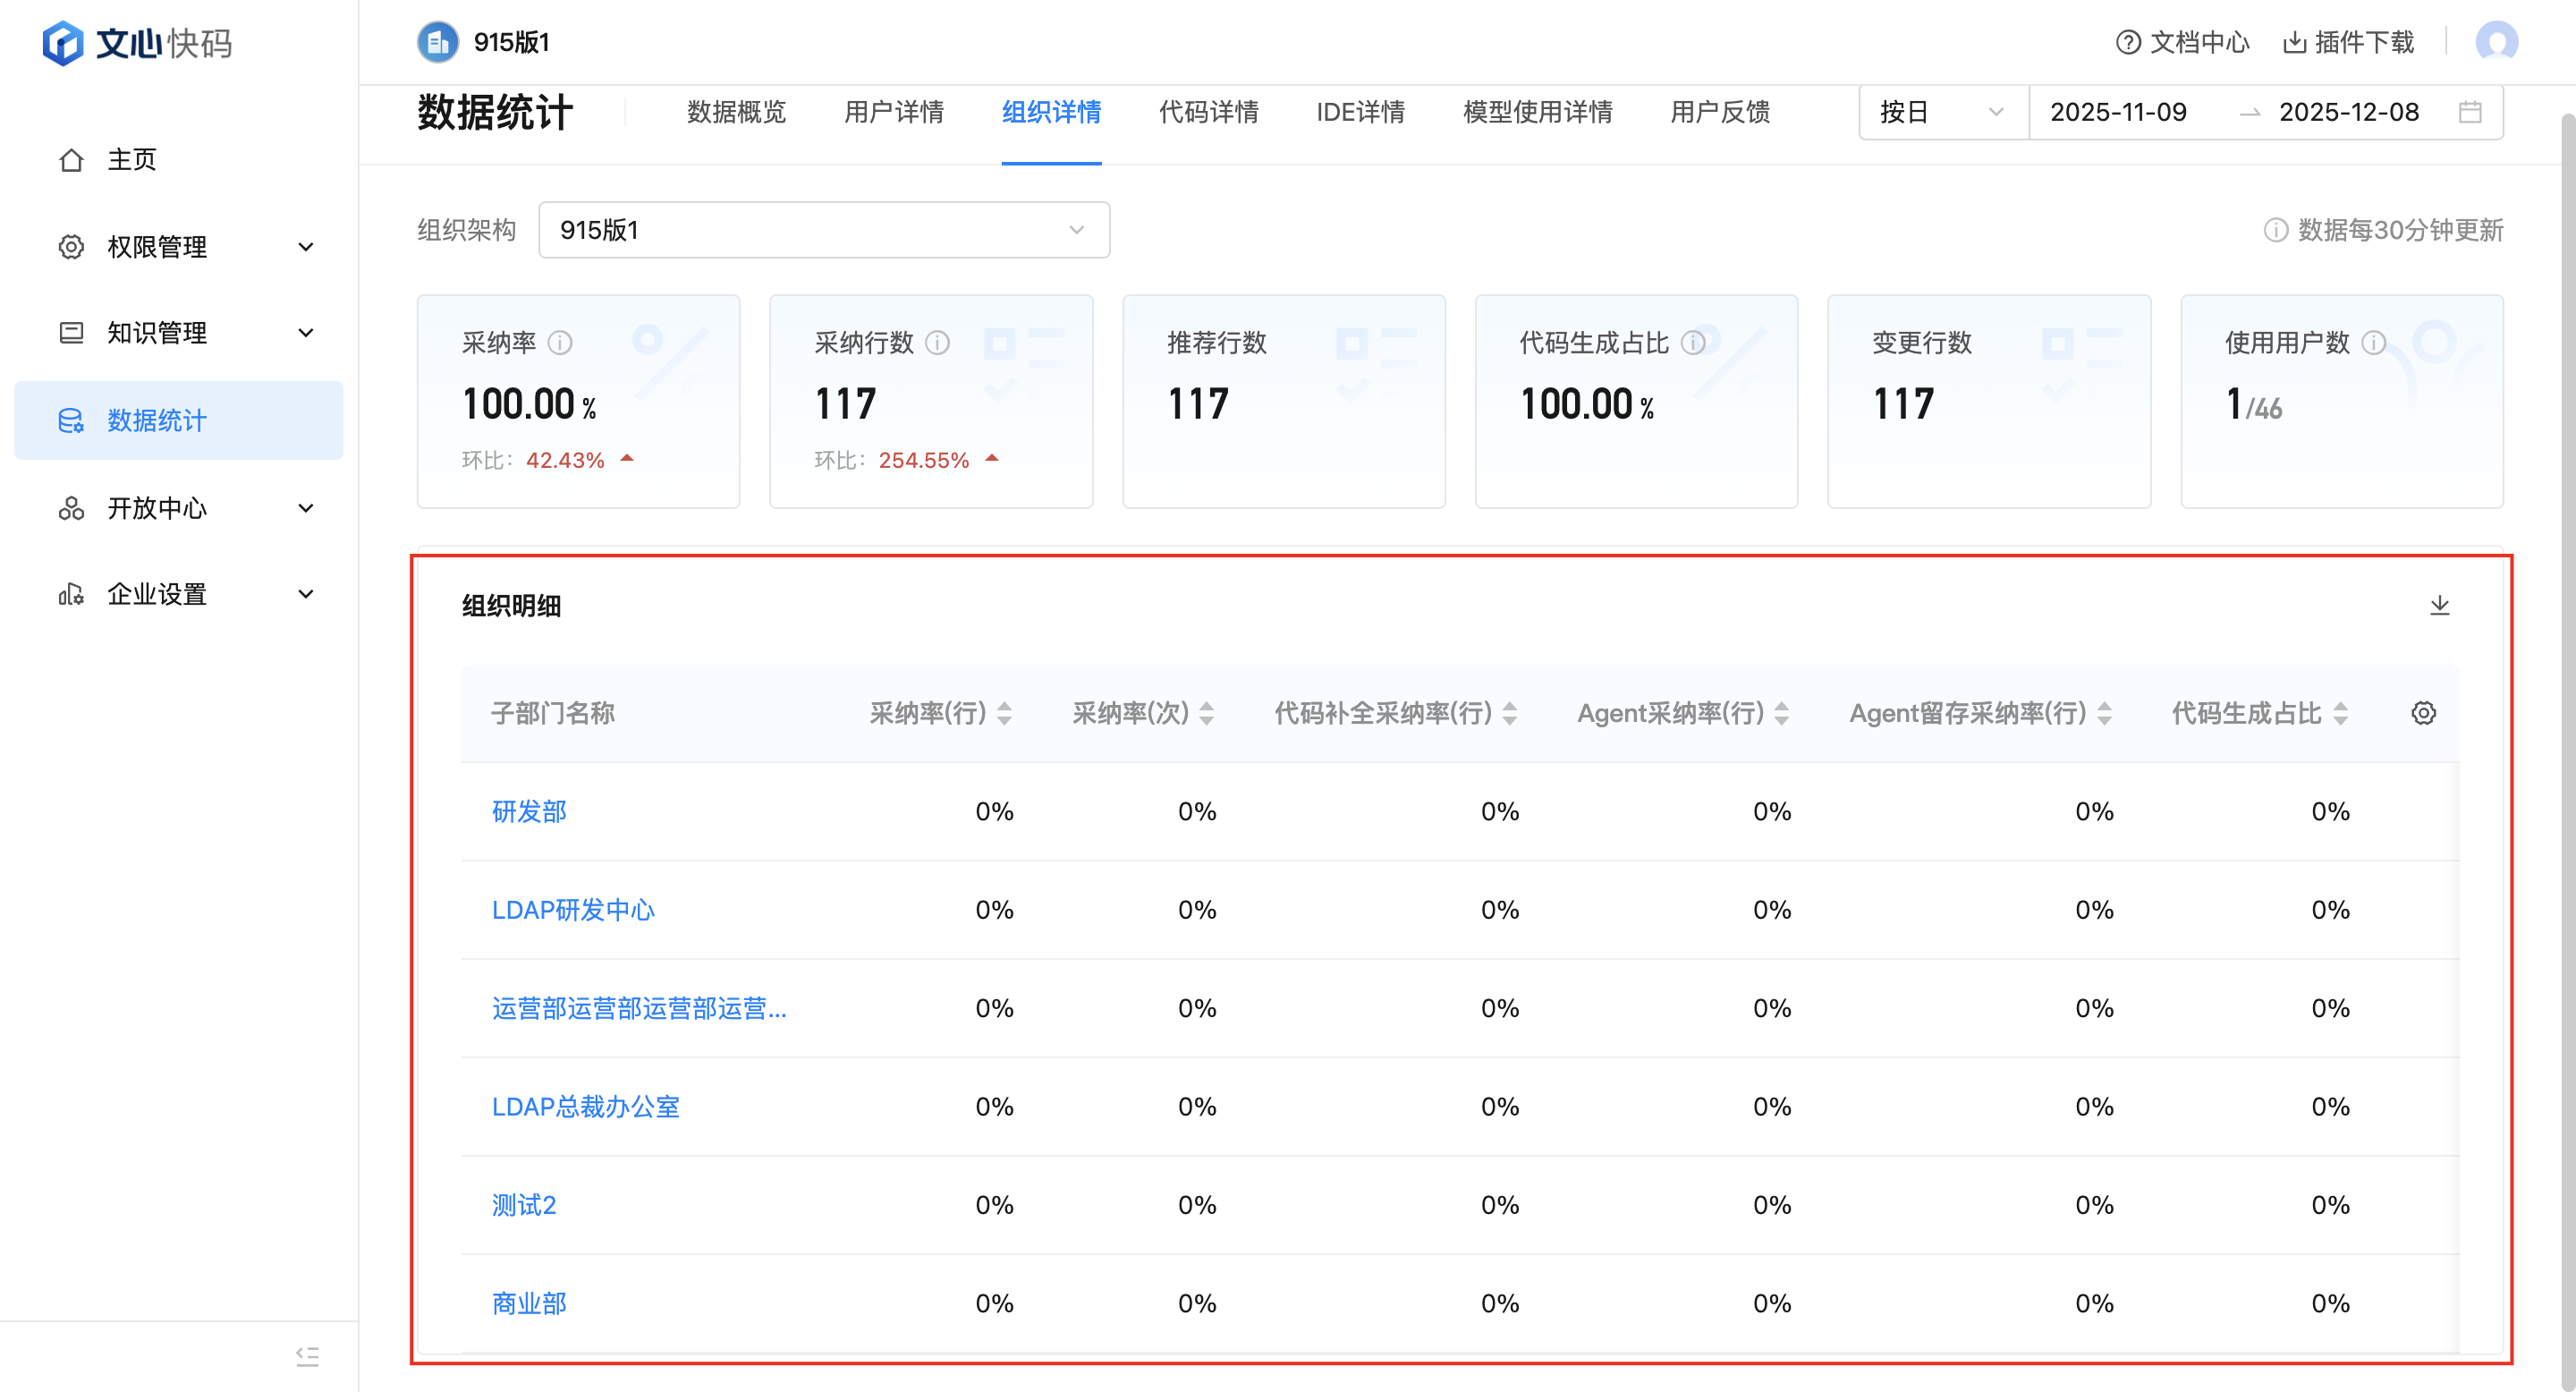Viewport: 2576px width, 1392px height.
Task: Open table column settings gear
Action: 2423,713
